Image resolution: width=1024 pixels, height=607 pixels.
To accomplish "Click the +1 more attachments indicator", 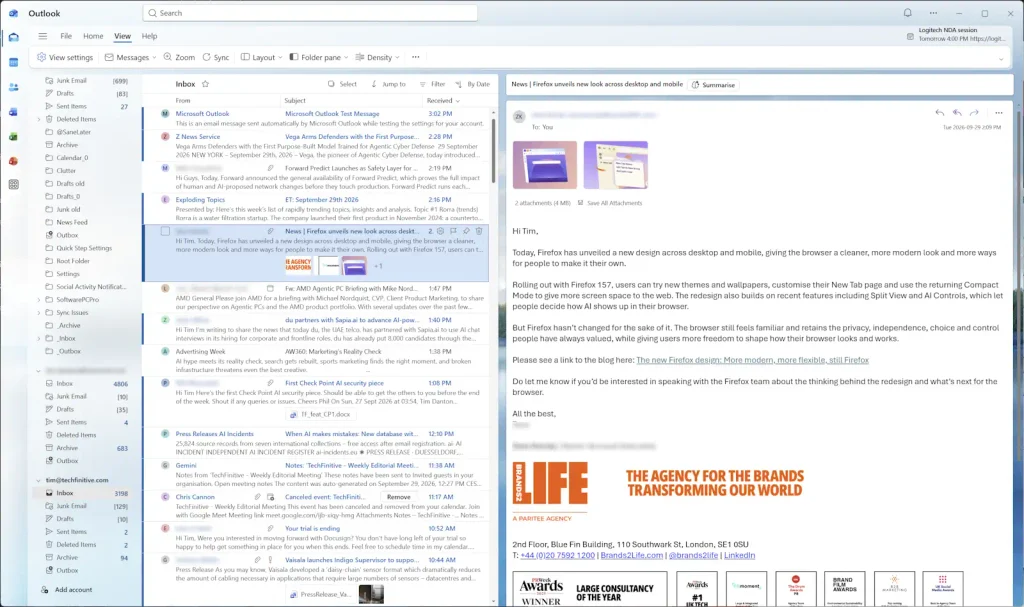I will tap(378, 267).
